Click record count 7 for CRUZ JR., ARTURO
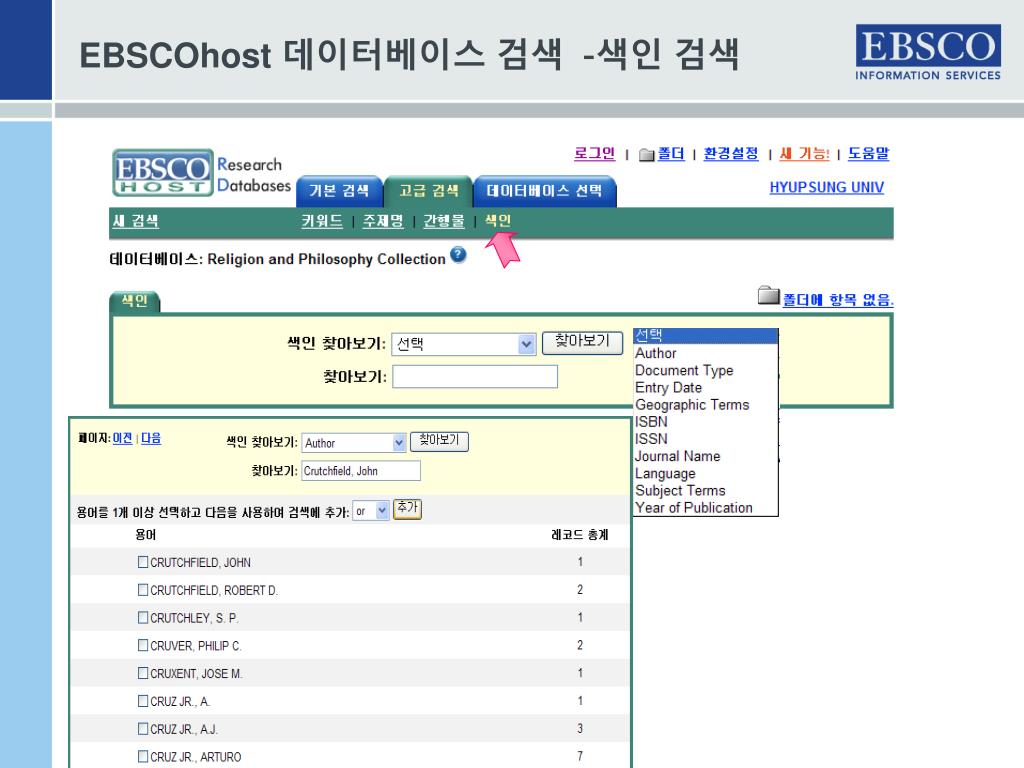The width and height of the screenshot is (1024, 768). (x=580, y=756)
